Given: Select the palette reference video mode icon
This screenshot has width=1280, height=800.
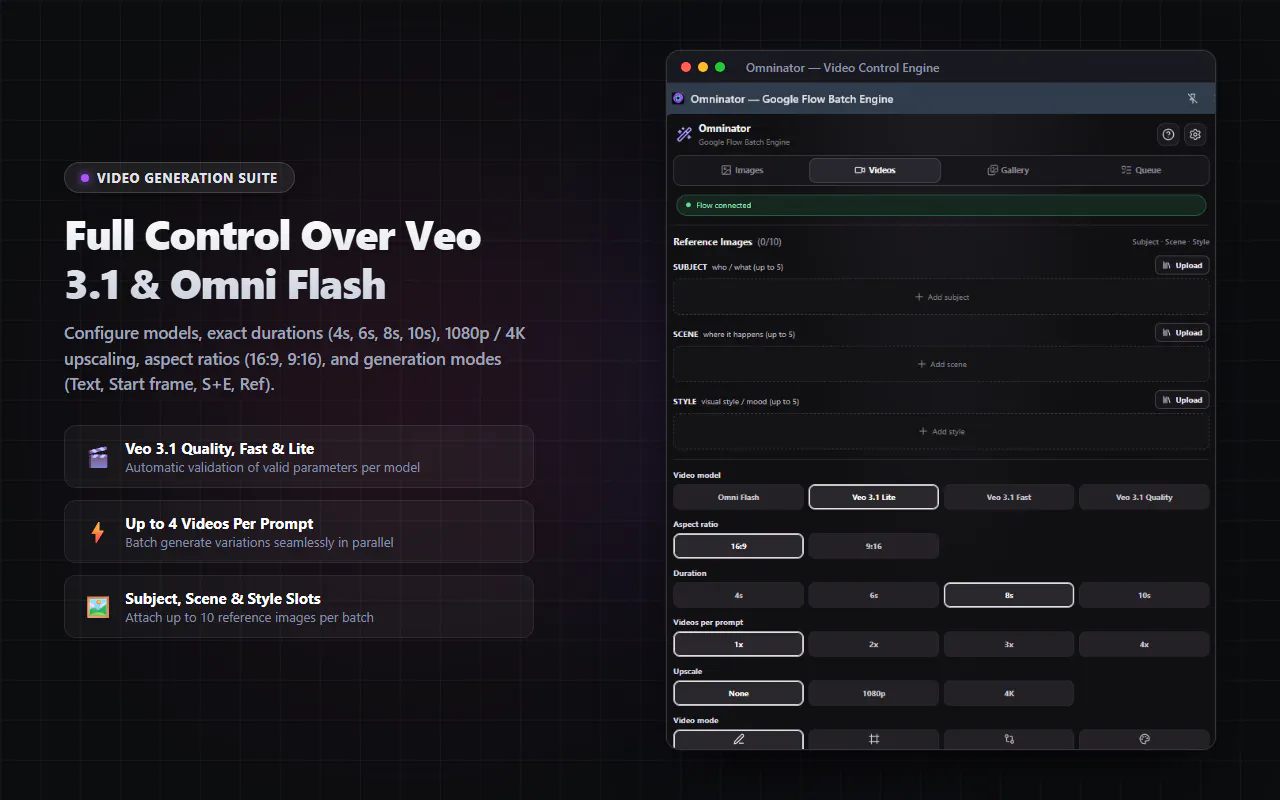Looking at the screenshot, I should coord(1144,739).
